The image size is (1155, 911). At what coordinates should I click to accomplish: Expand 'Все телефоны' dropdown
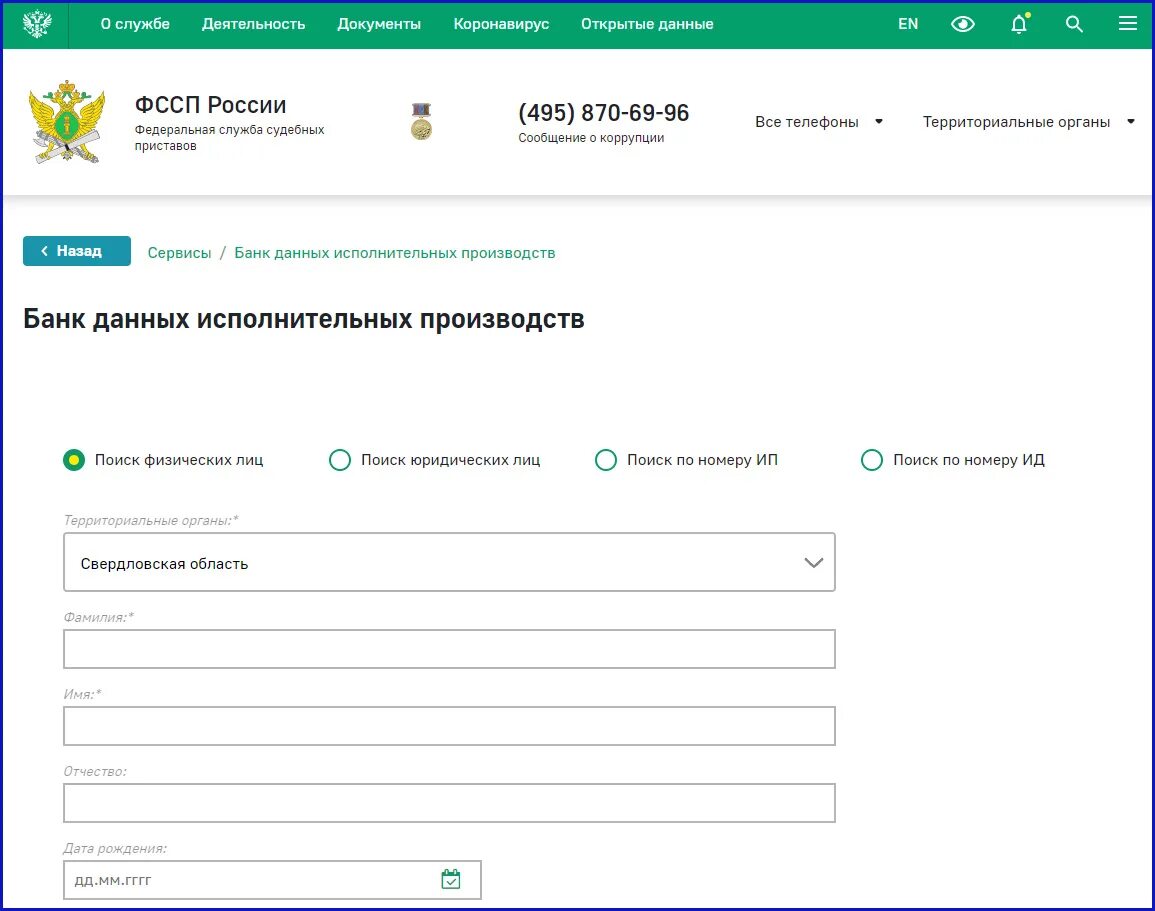click(818, 122)
